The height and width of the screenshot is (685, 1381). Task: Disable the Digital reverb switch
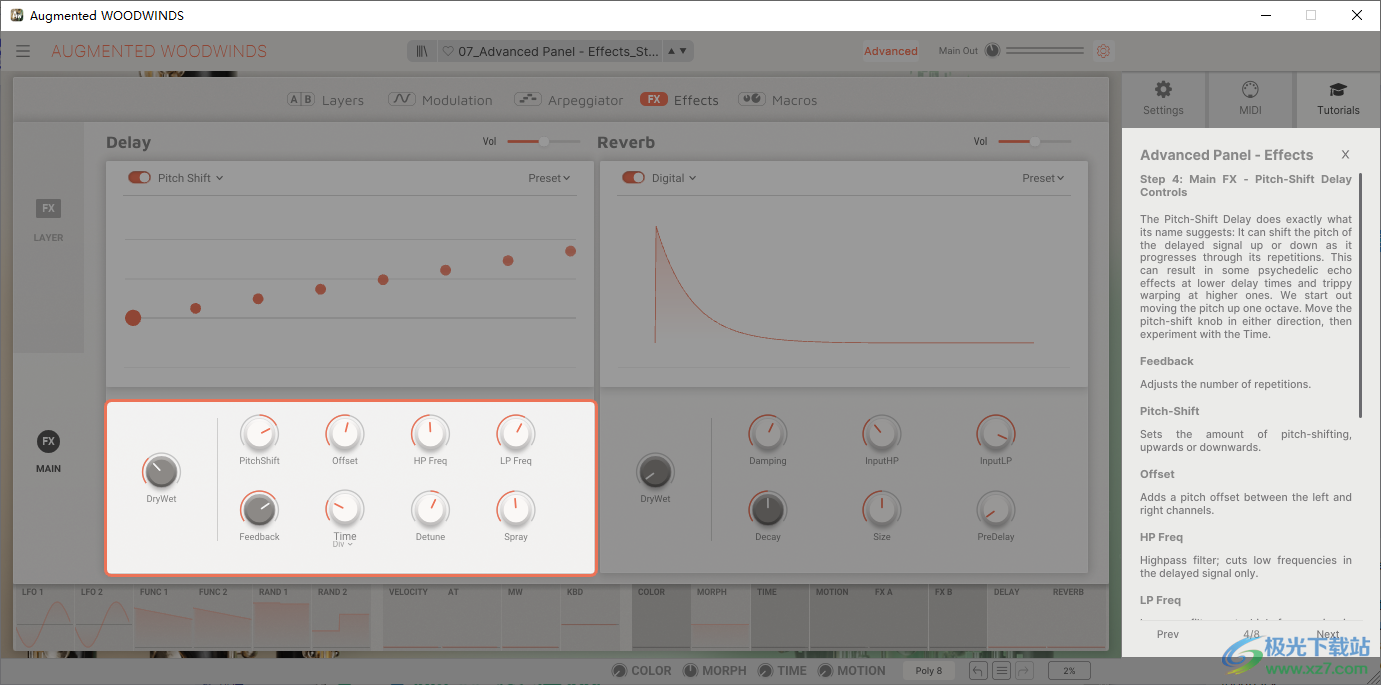[633, 178]
